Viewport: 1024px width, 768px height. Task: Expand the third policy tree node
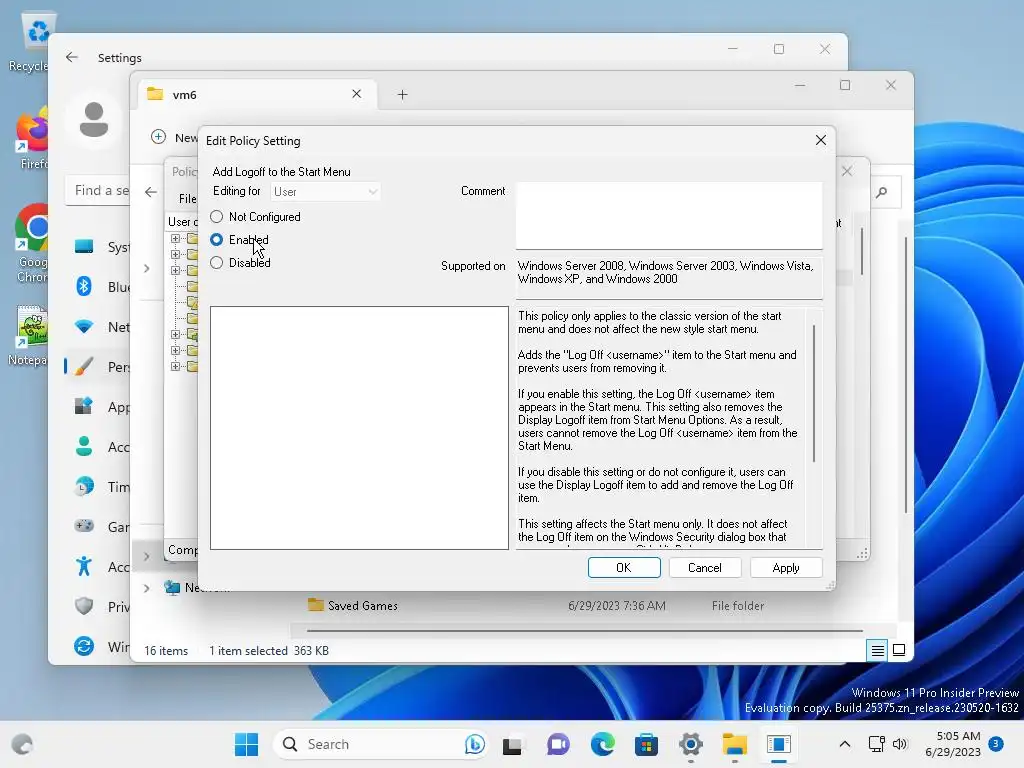point(175,270)
